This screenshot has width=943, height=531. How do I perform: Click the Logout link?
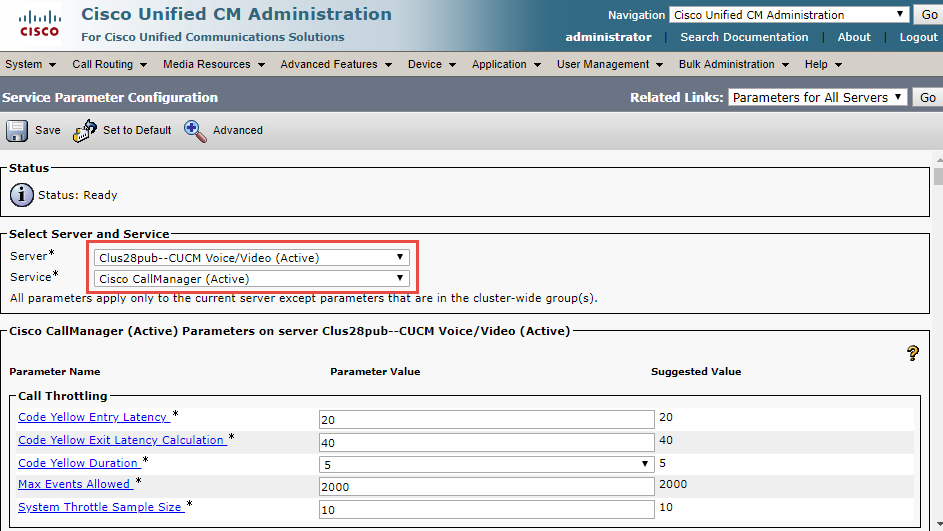coord(918,37)
